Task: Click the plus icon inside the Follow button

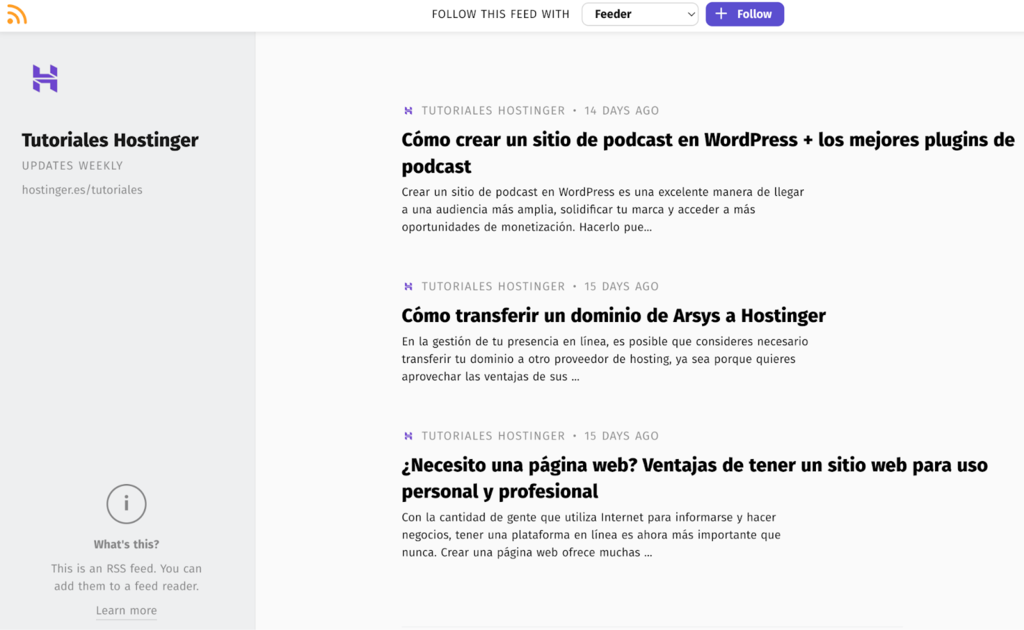Action: pyautogui.click(x=720, y=14)
